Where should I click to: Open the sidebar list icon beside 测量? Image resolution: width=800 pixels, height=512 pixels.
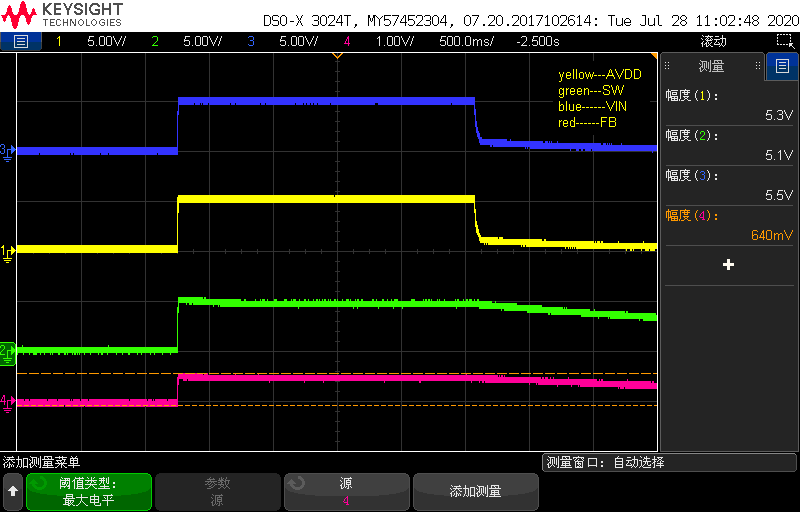(x=782, y=66)
